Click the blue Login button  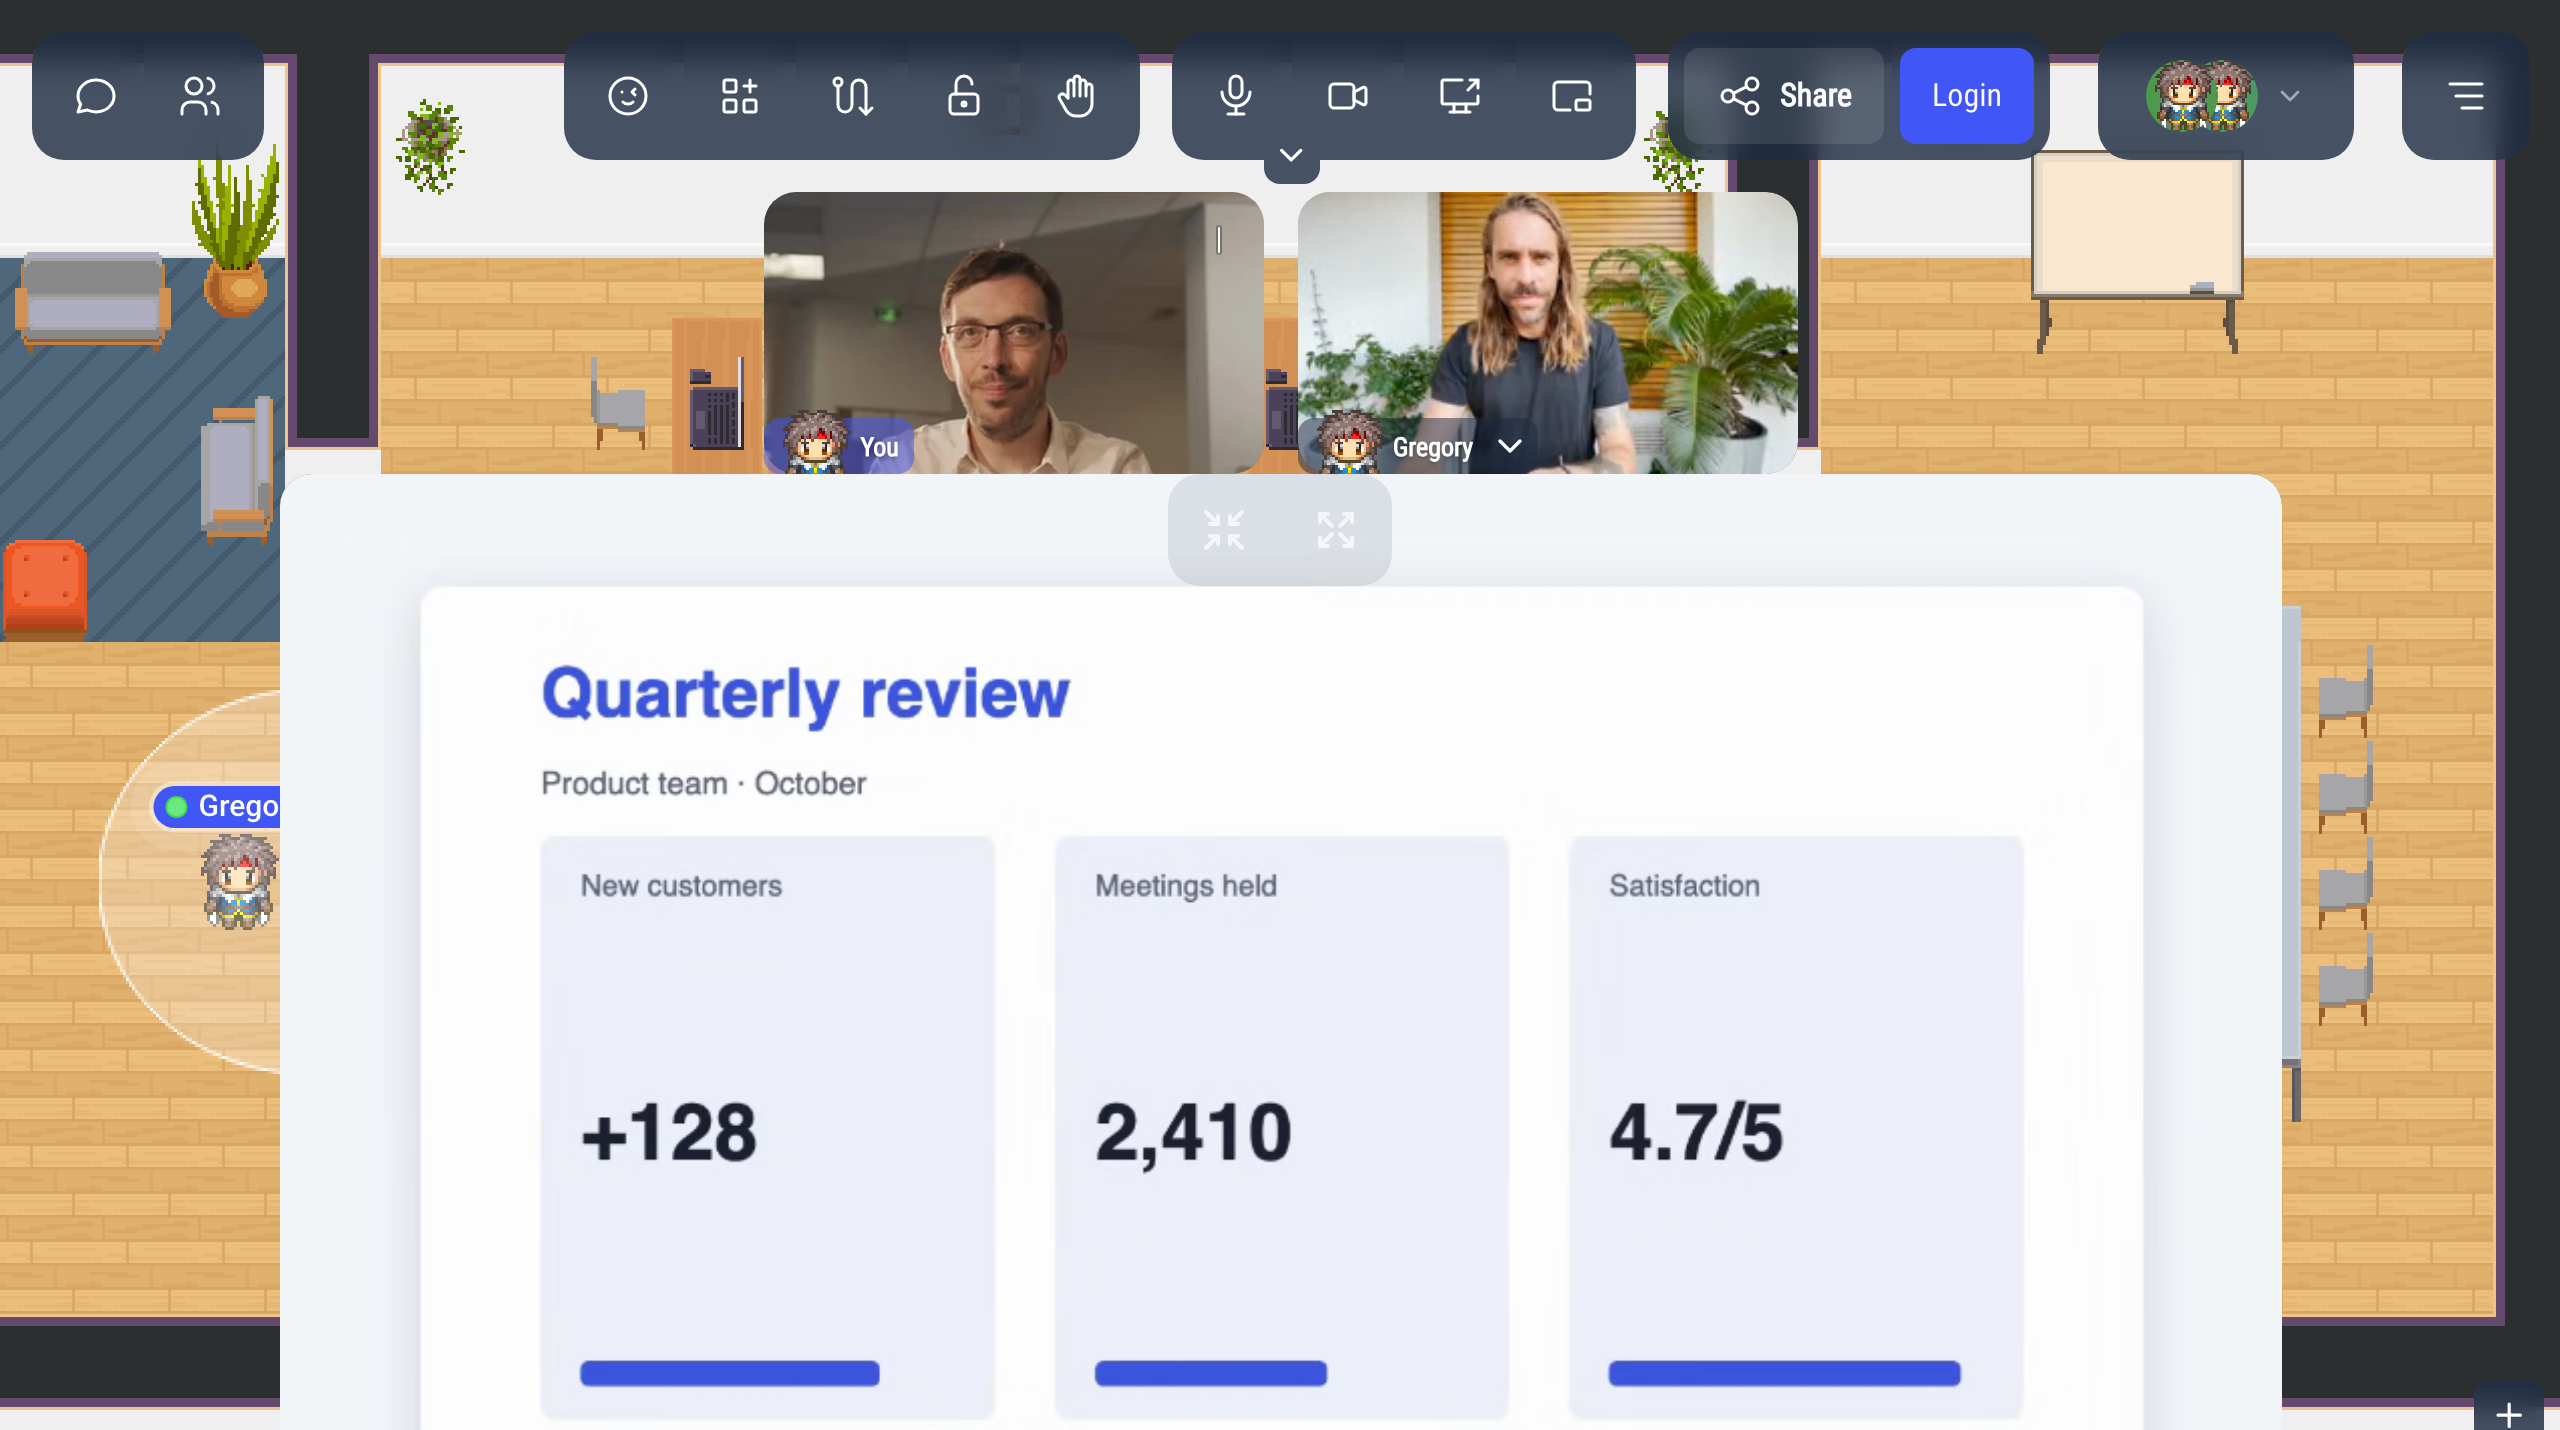1966,96
